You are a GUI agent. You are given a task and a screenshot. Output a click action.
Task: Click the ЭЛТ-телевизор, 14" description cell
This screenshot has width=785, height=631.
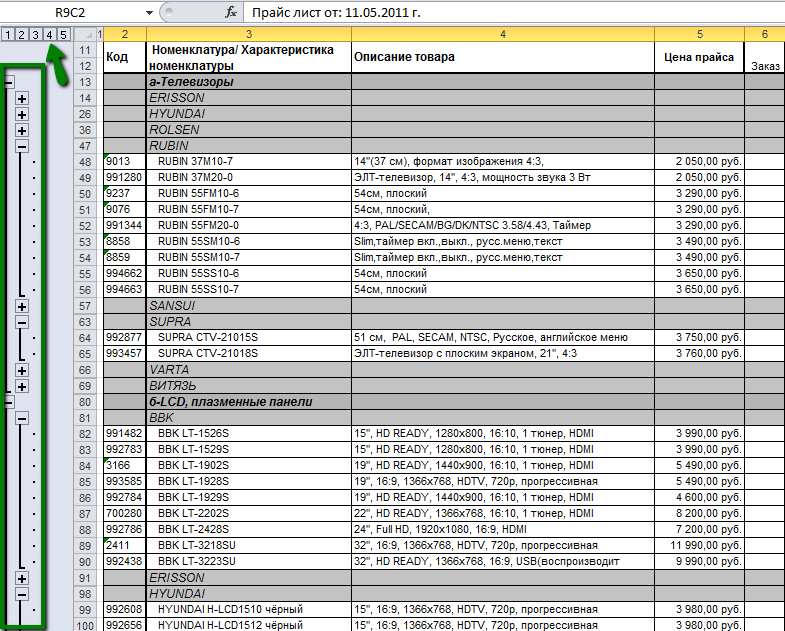click(x=503, y=177)
